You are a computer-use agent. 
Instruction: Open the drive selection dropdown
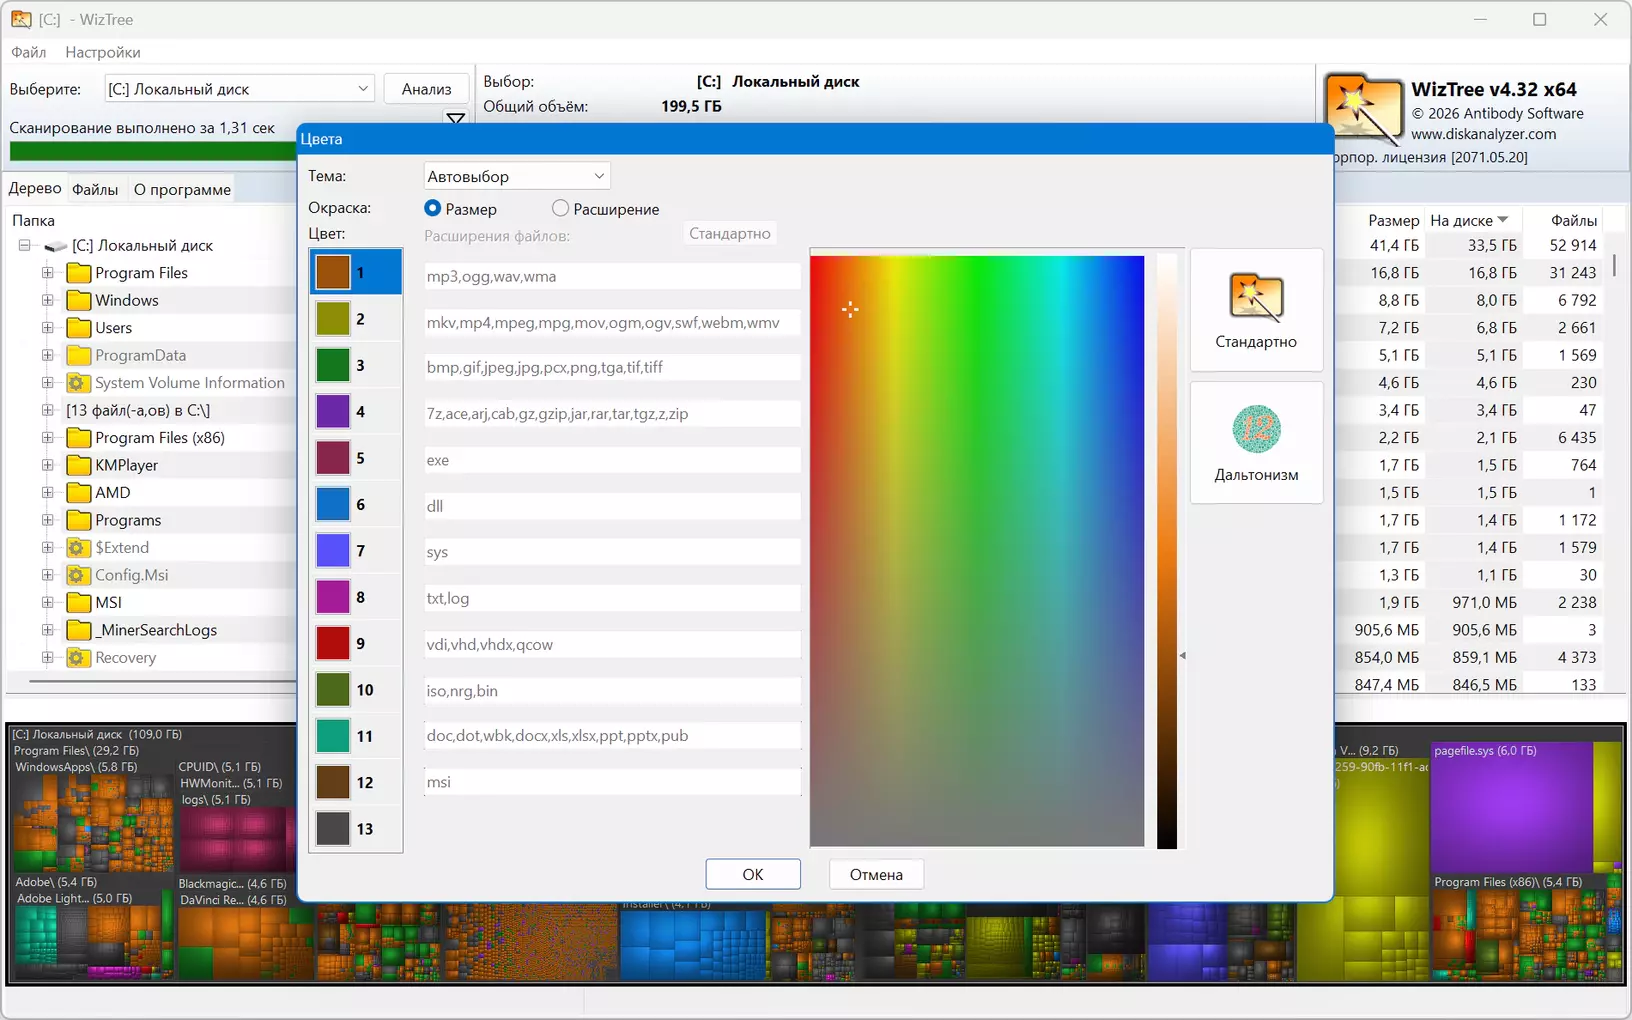(x=239, y=89)
